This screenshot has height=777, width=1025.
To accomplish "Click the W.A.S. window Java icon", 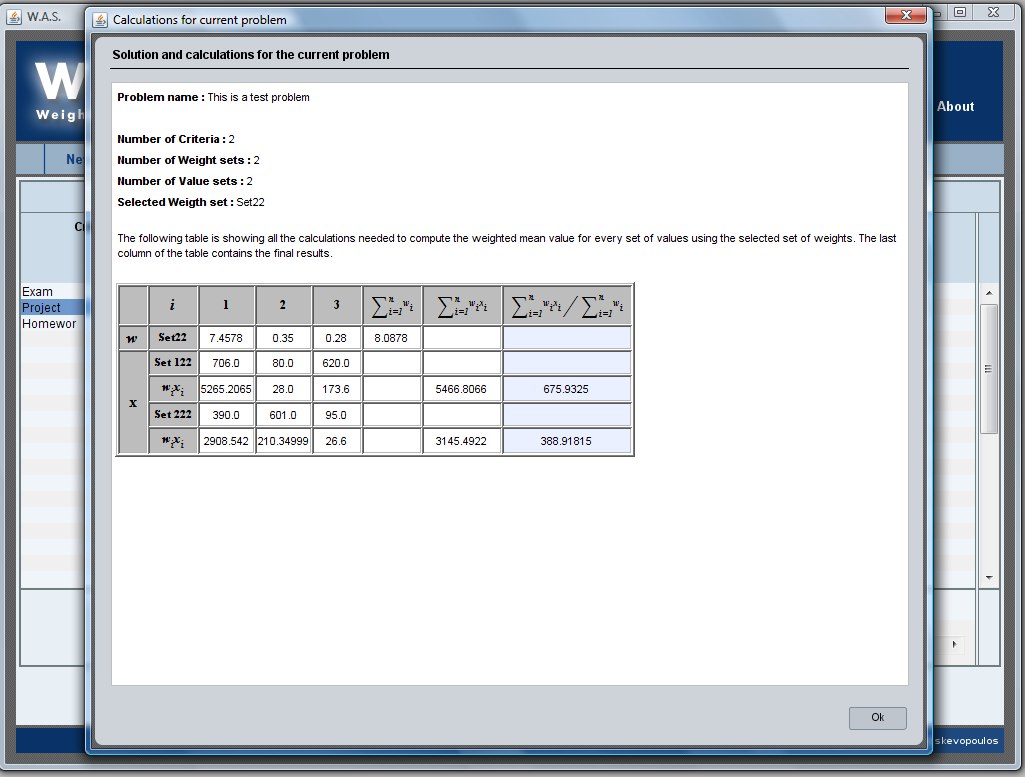I will coord(14,16).
